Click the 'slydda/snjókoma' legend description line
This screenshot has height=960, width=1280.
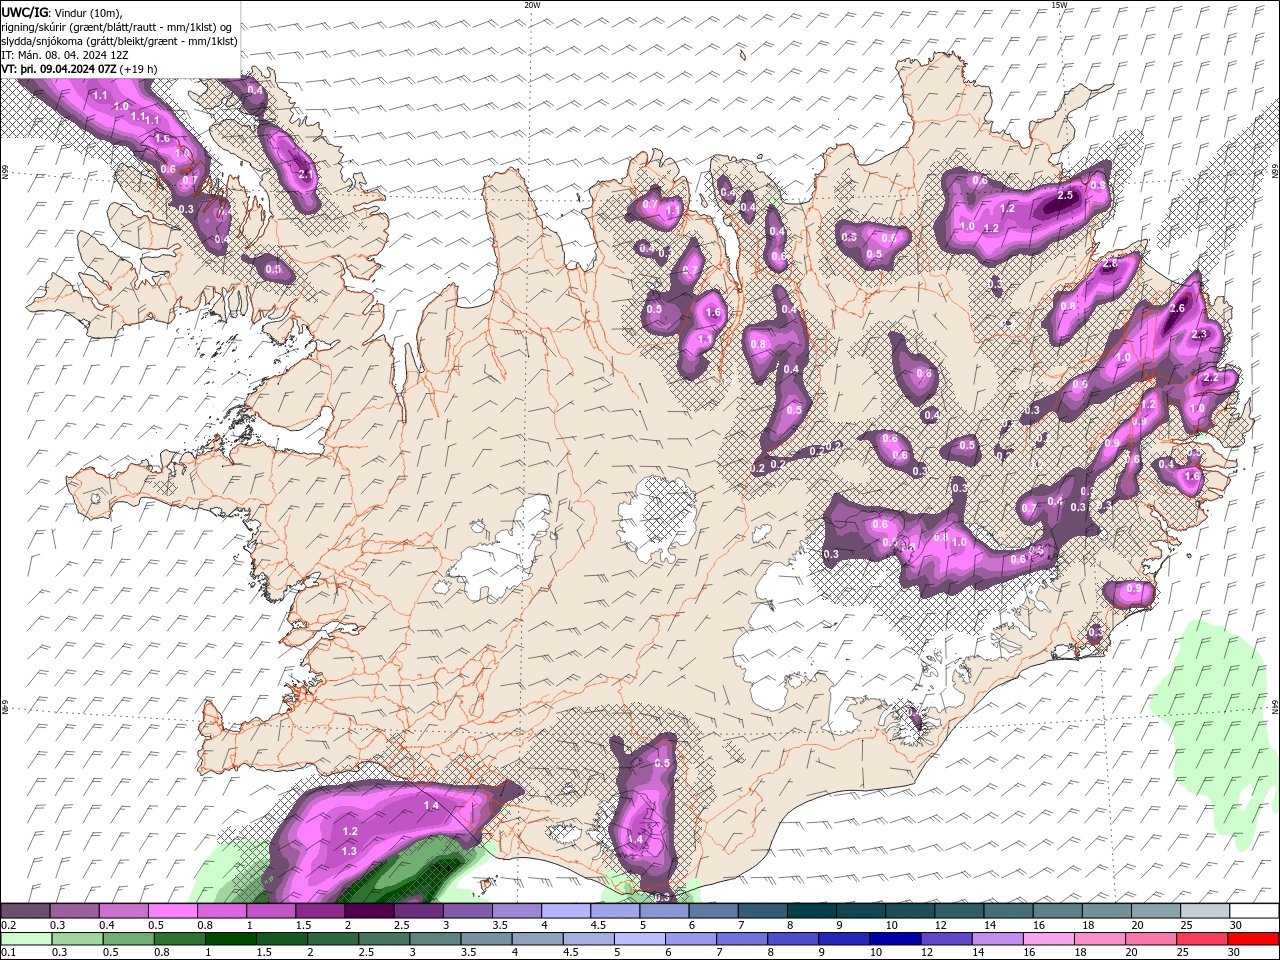point(120,41)
